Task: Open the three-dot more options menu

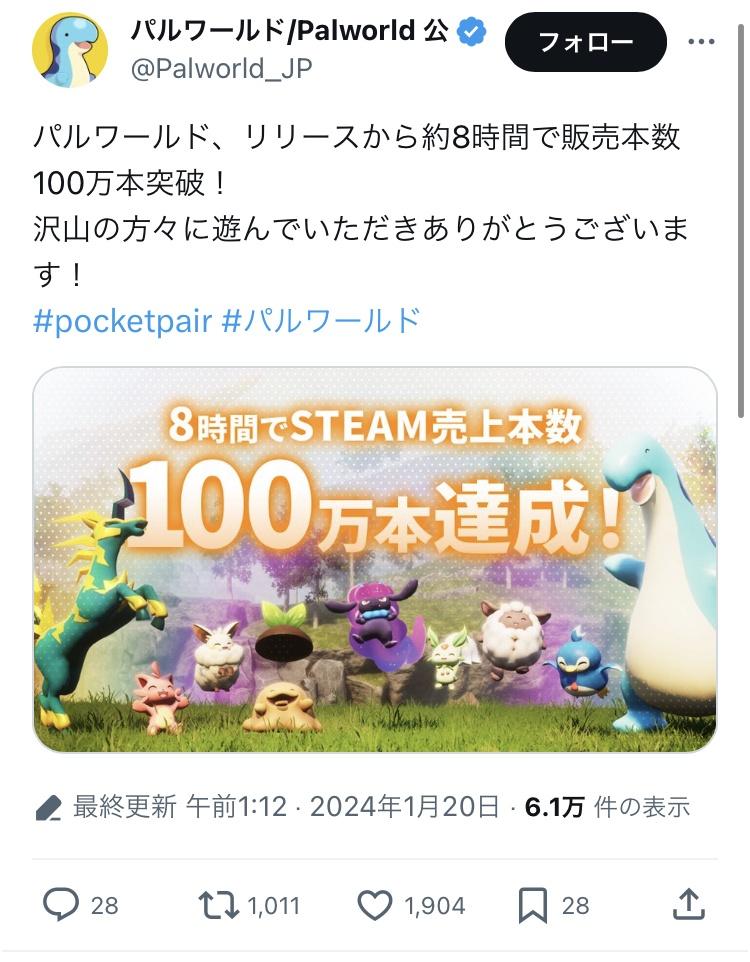Action: (x=702, y=42)
